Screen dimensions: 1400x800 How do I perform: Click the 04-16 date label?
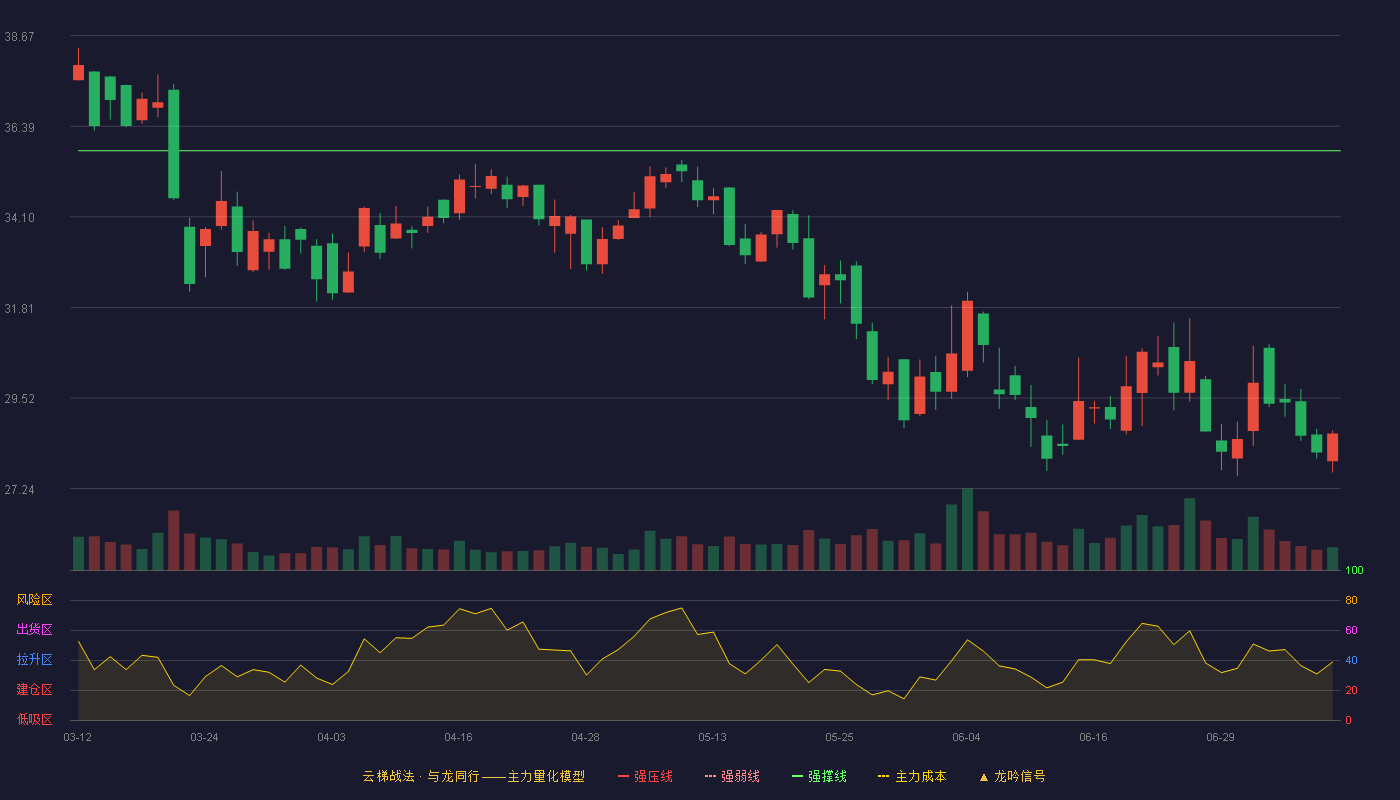pyautogui.click(x=458, y=737)
